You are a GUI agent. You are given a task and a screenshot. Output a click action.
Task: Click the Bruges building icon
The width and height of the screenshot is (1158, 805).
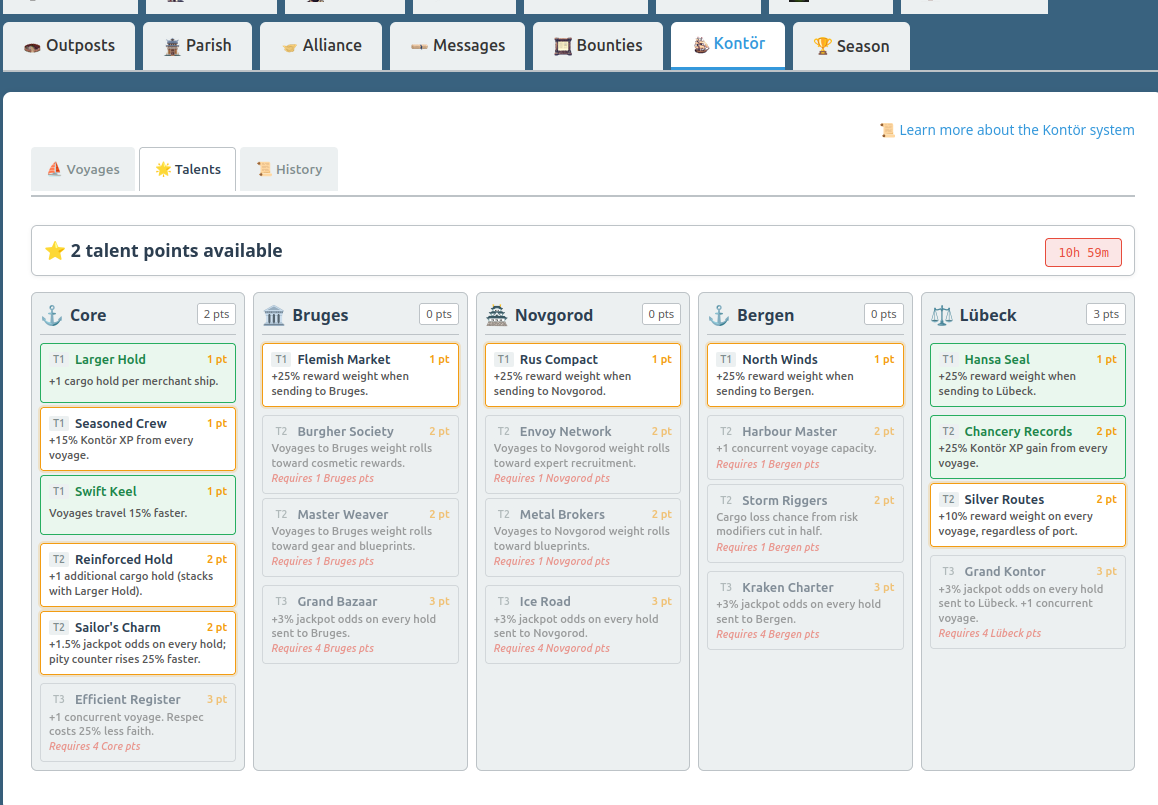[x=274, y=315]
